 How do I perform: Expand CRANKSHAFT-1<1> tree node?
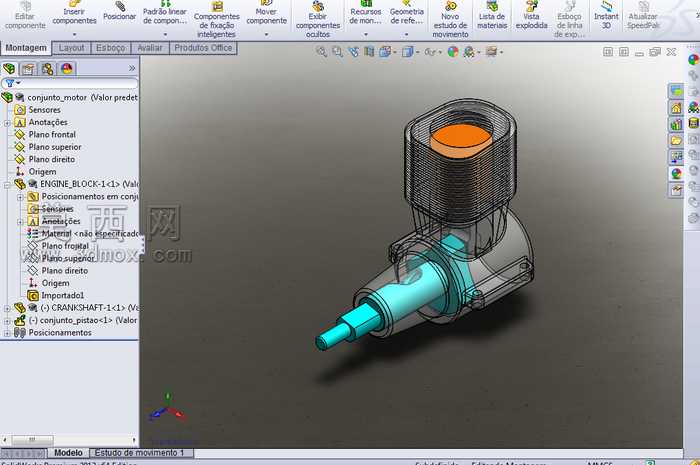(7, 308)
